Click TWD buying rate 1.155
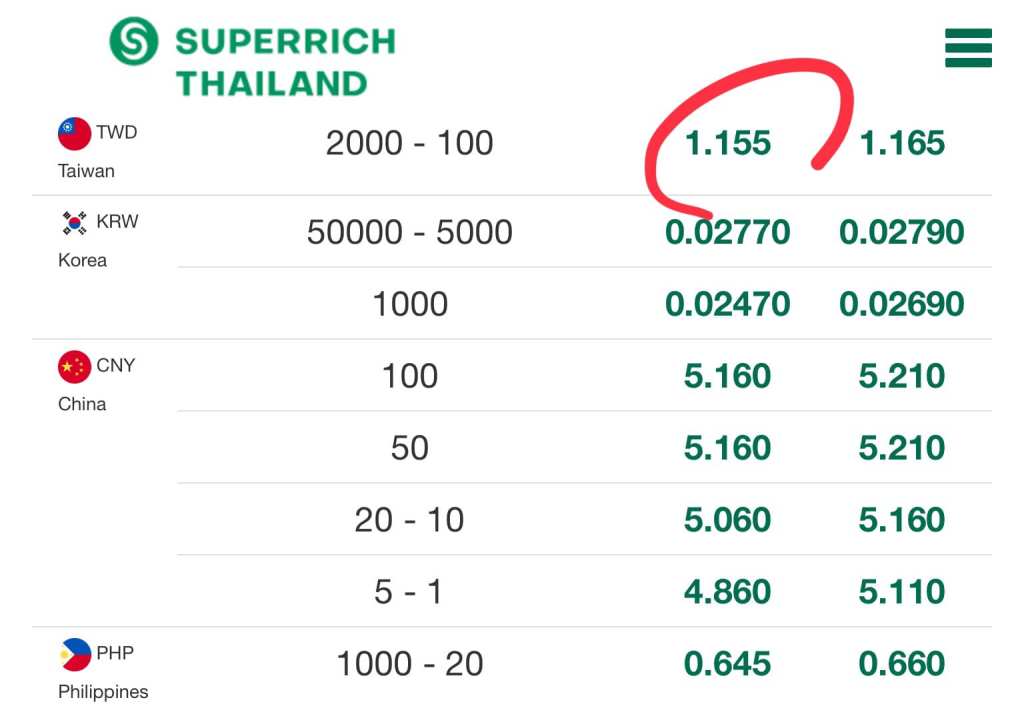Viewport: 1024px width, 710px height. [727, 143]
